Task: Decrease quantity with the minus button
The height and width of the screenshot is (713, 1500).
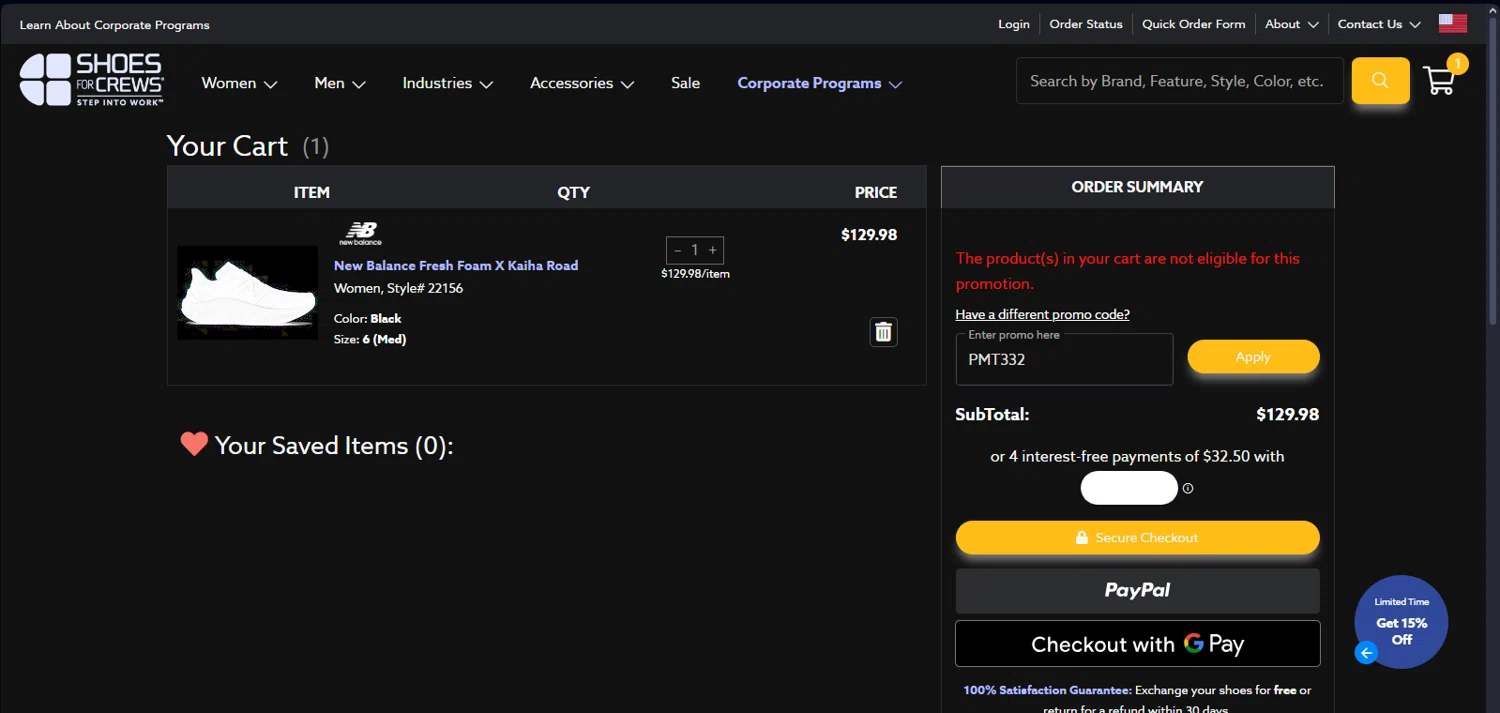Action: (x=678, y=250)
